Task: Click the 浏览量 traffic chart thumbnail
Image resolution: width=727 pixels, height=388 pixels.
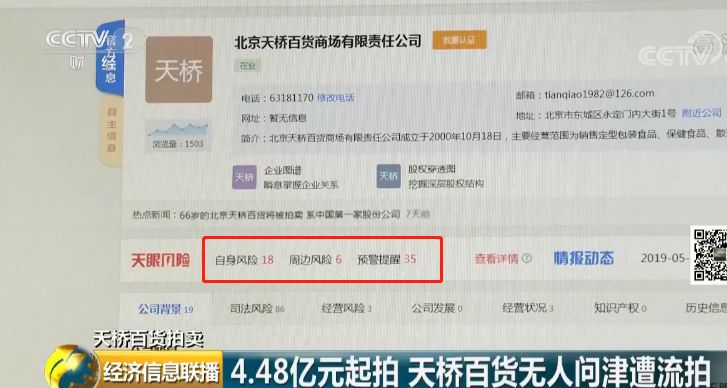Action: (x=178, y=135)
